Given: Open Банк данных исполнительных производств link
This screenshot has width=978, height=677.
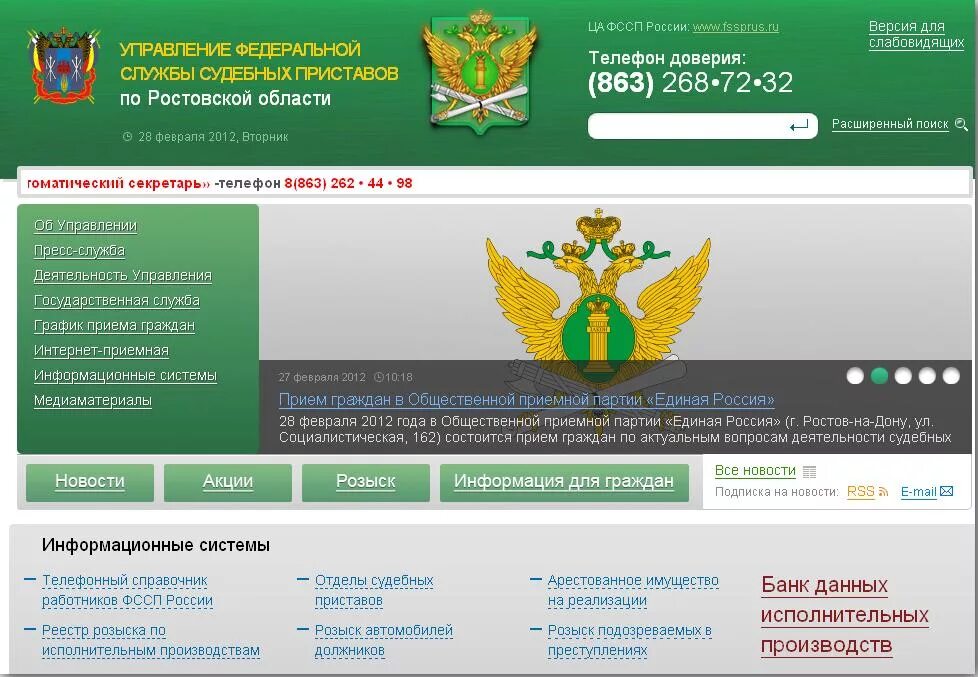Looking at the screenshot, I should 845,615.
